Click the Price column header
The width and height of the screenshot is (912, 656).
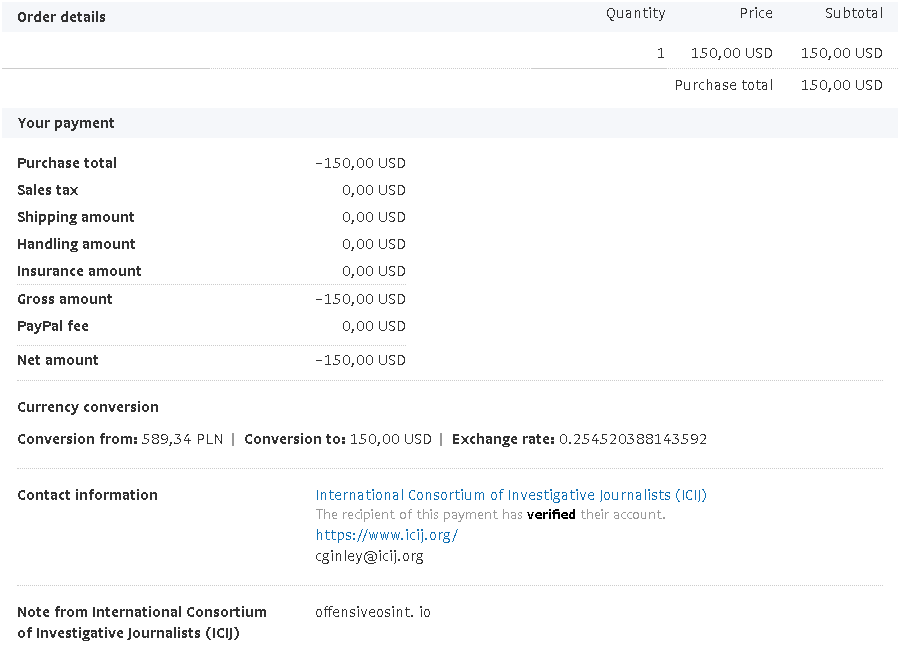pos(755,14)
